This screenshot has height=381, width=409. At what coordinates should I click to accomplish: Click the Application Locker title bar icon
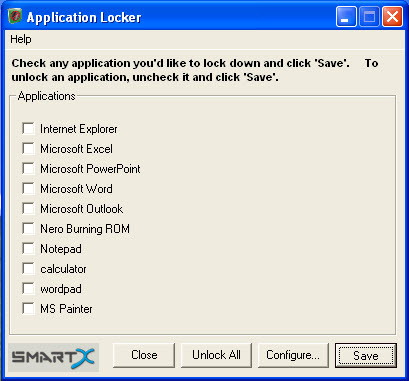pos(15,17)
